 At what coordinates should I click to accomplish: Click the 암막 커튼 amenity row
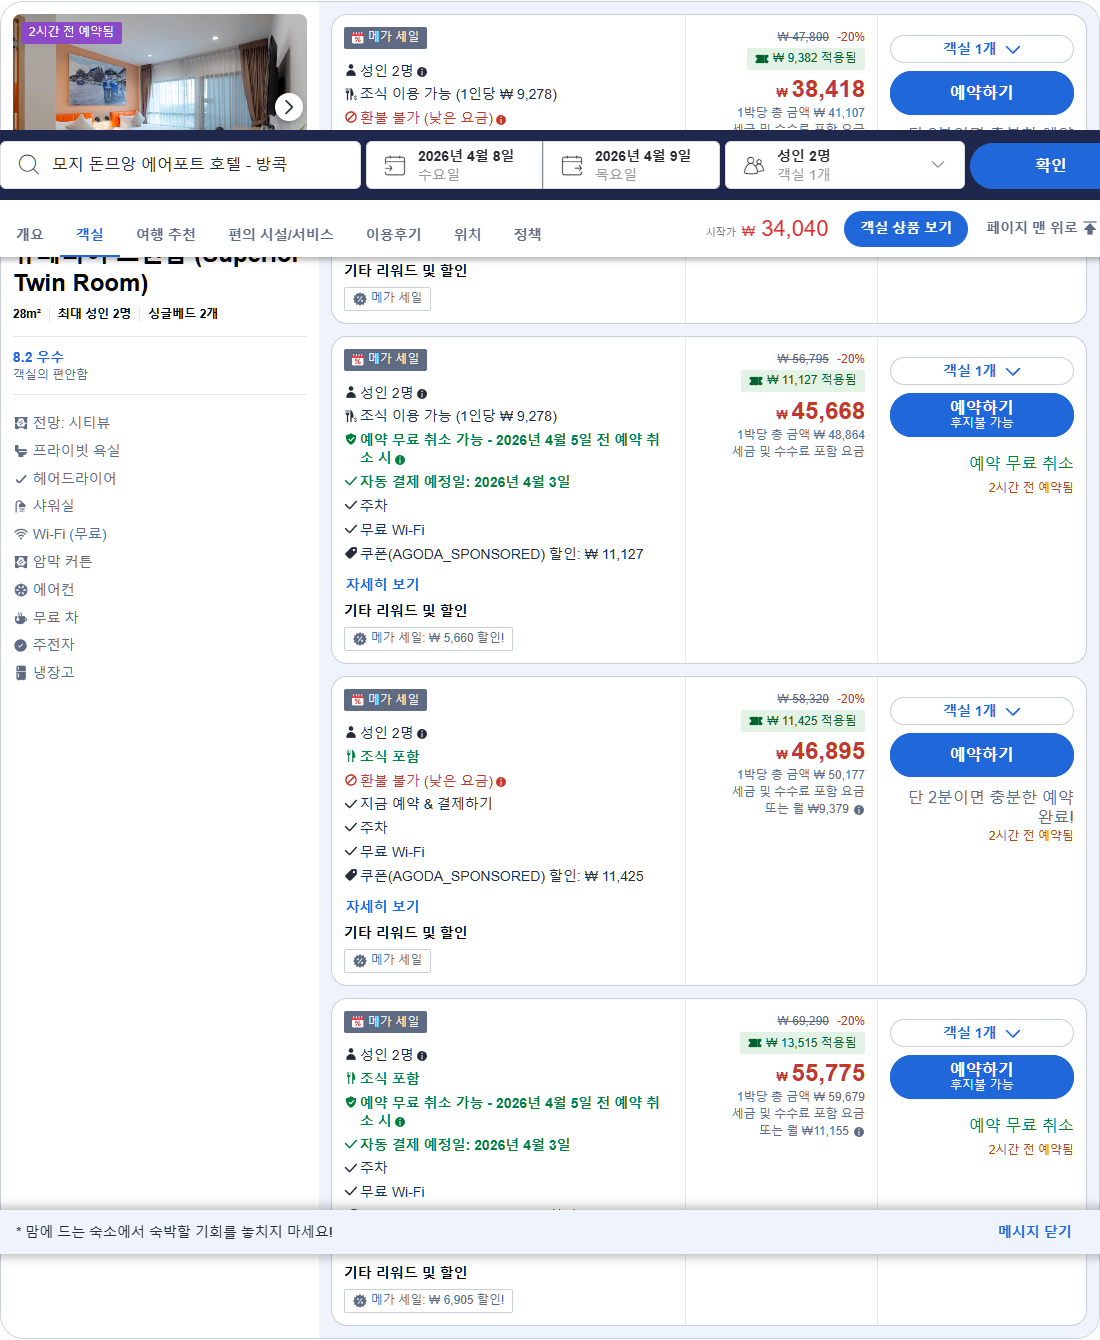click(52, 562)
